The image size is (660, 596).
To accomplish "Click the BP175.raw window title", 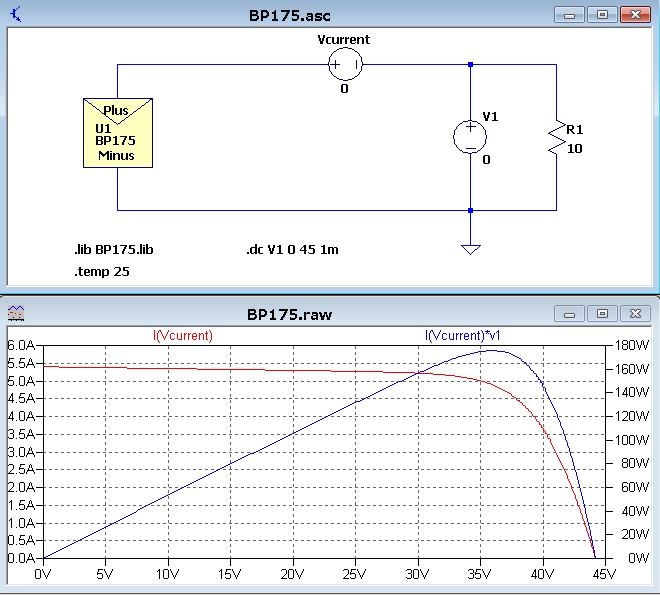I will pyautogui.click(x=290, y=314).
